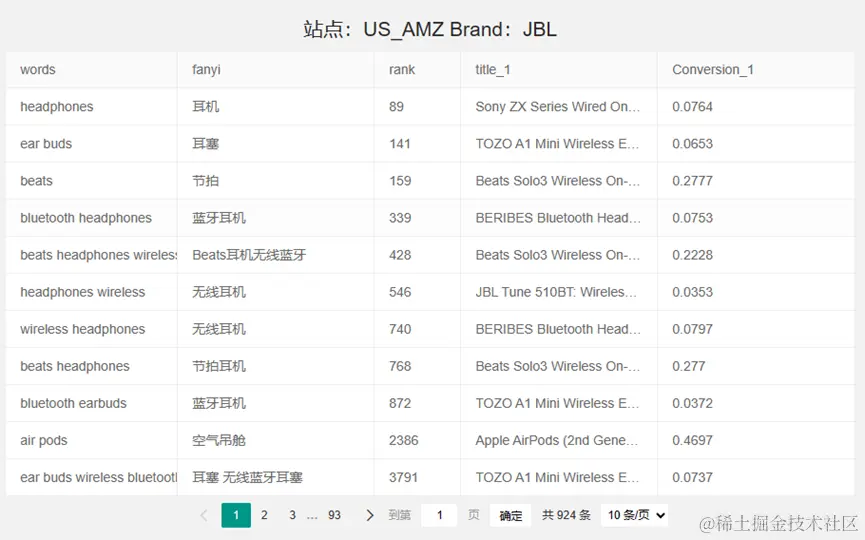Select the headphones row cell
This screenshot has height=540, width=865.
tap(57, 107)
